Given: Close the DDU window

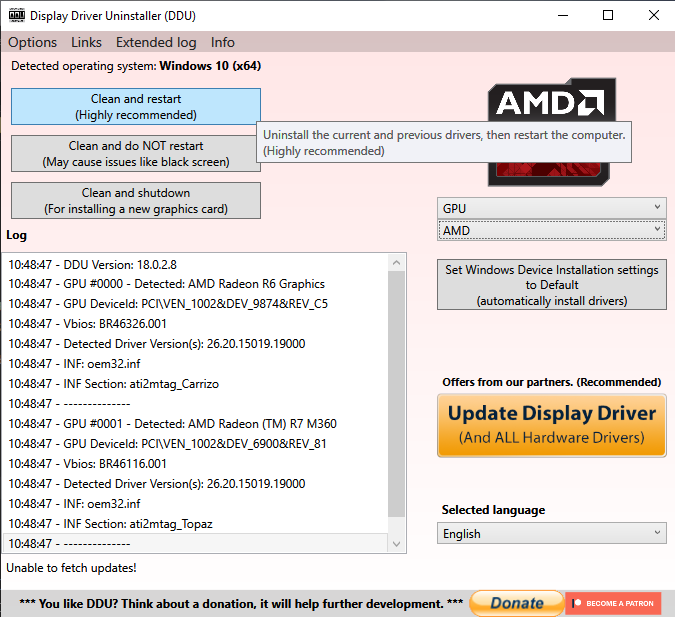Looking at the screenshot, I should point(653,16).
